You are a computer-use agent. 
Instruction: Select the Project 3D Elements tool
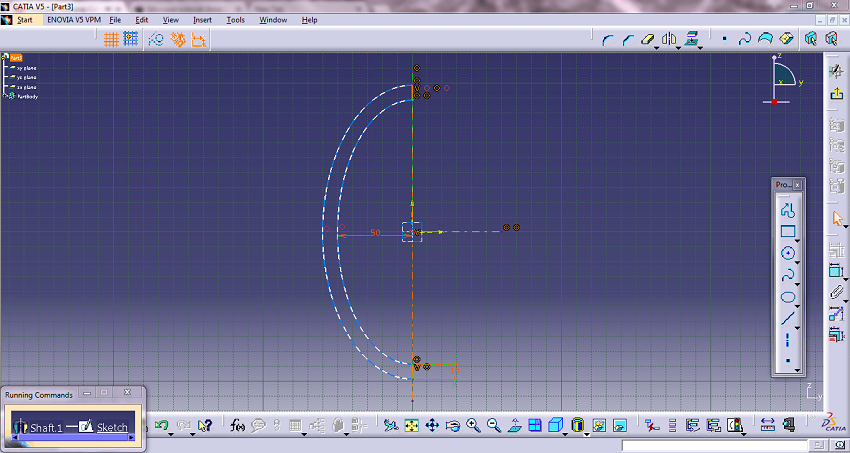tap(691, 39)
